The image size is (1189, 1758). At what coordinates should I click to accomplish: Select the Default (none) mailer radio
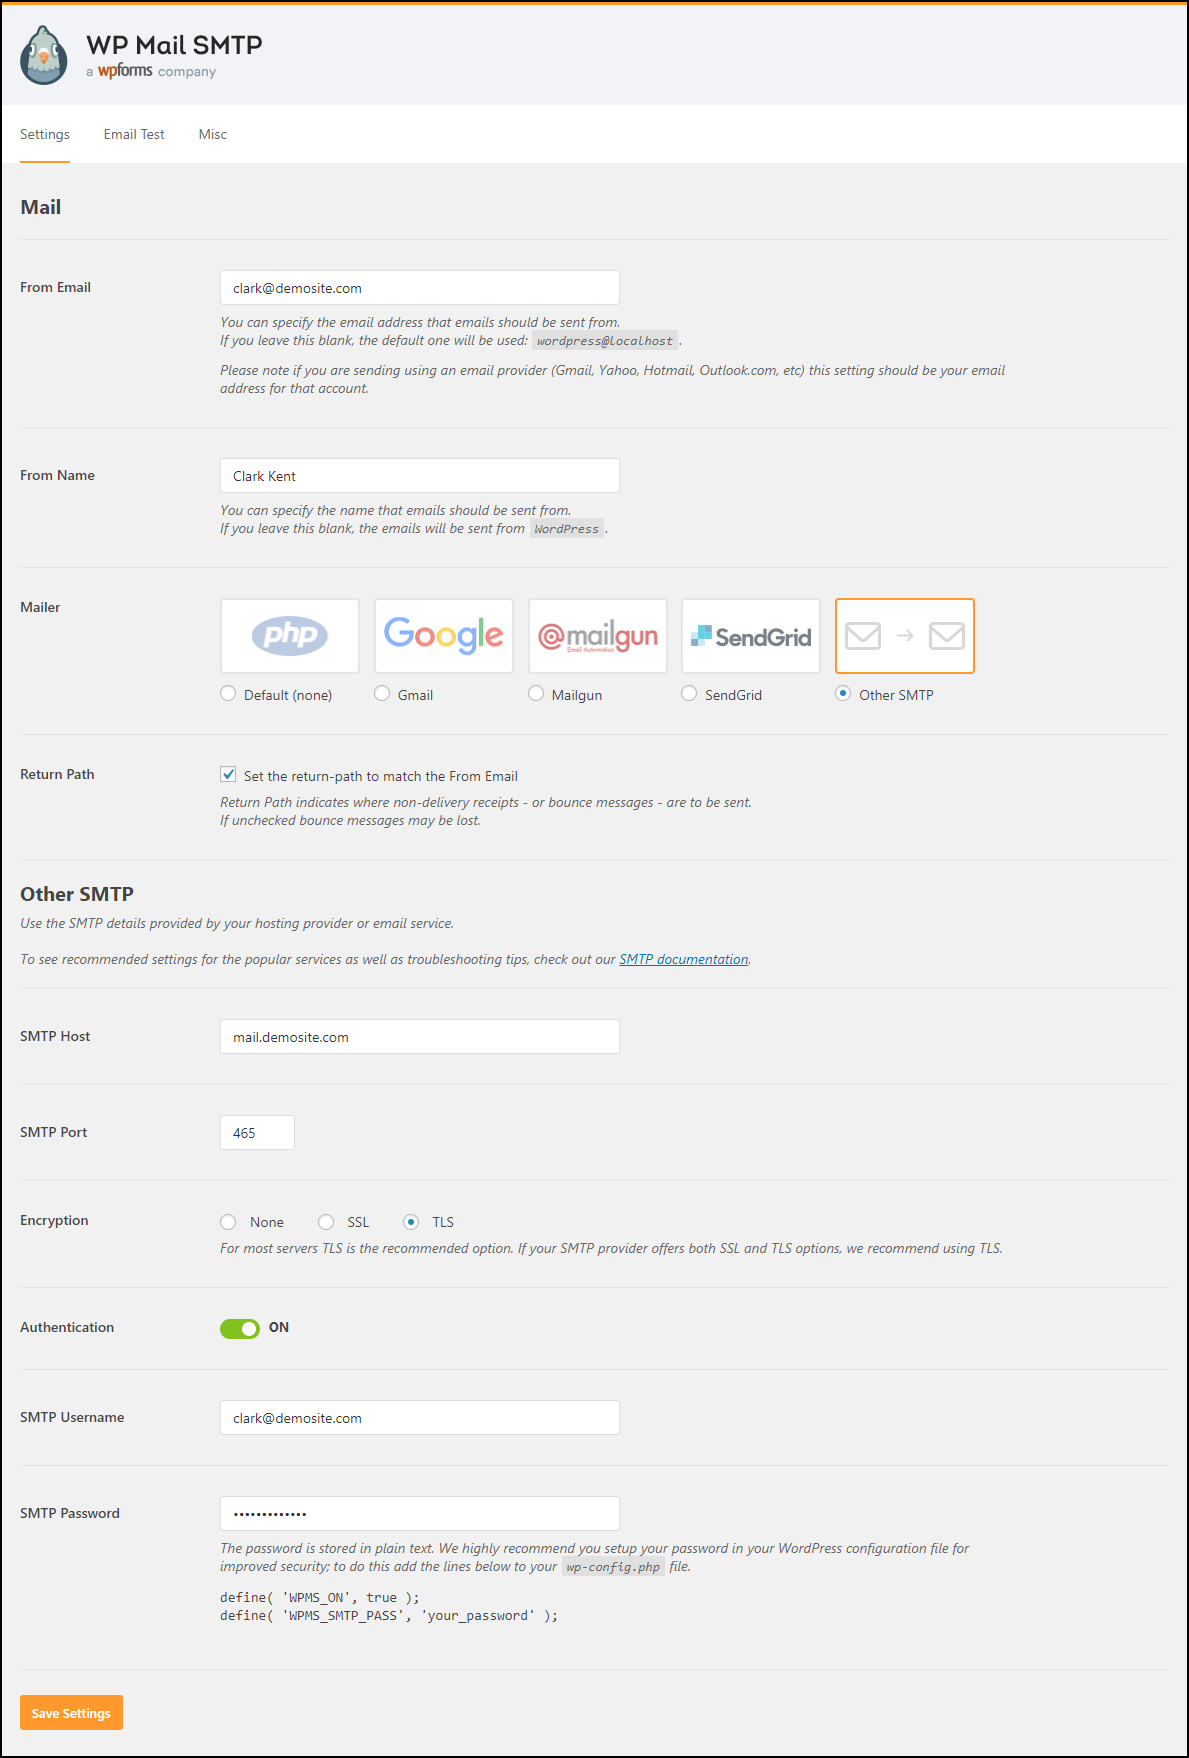click(x=228, y=694)
